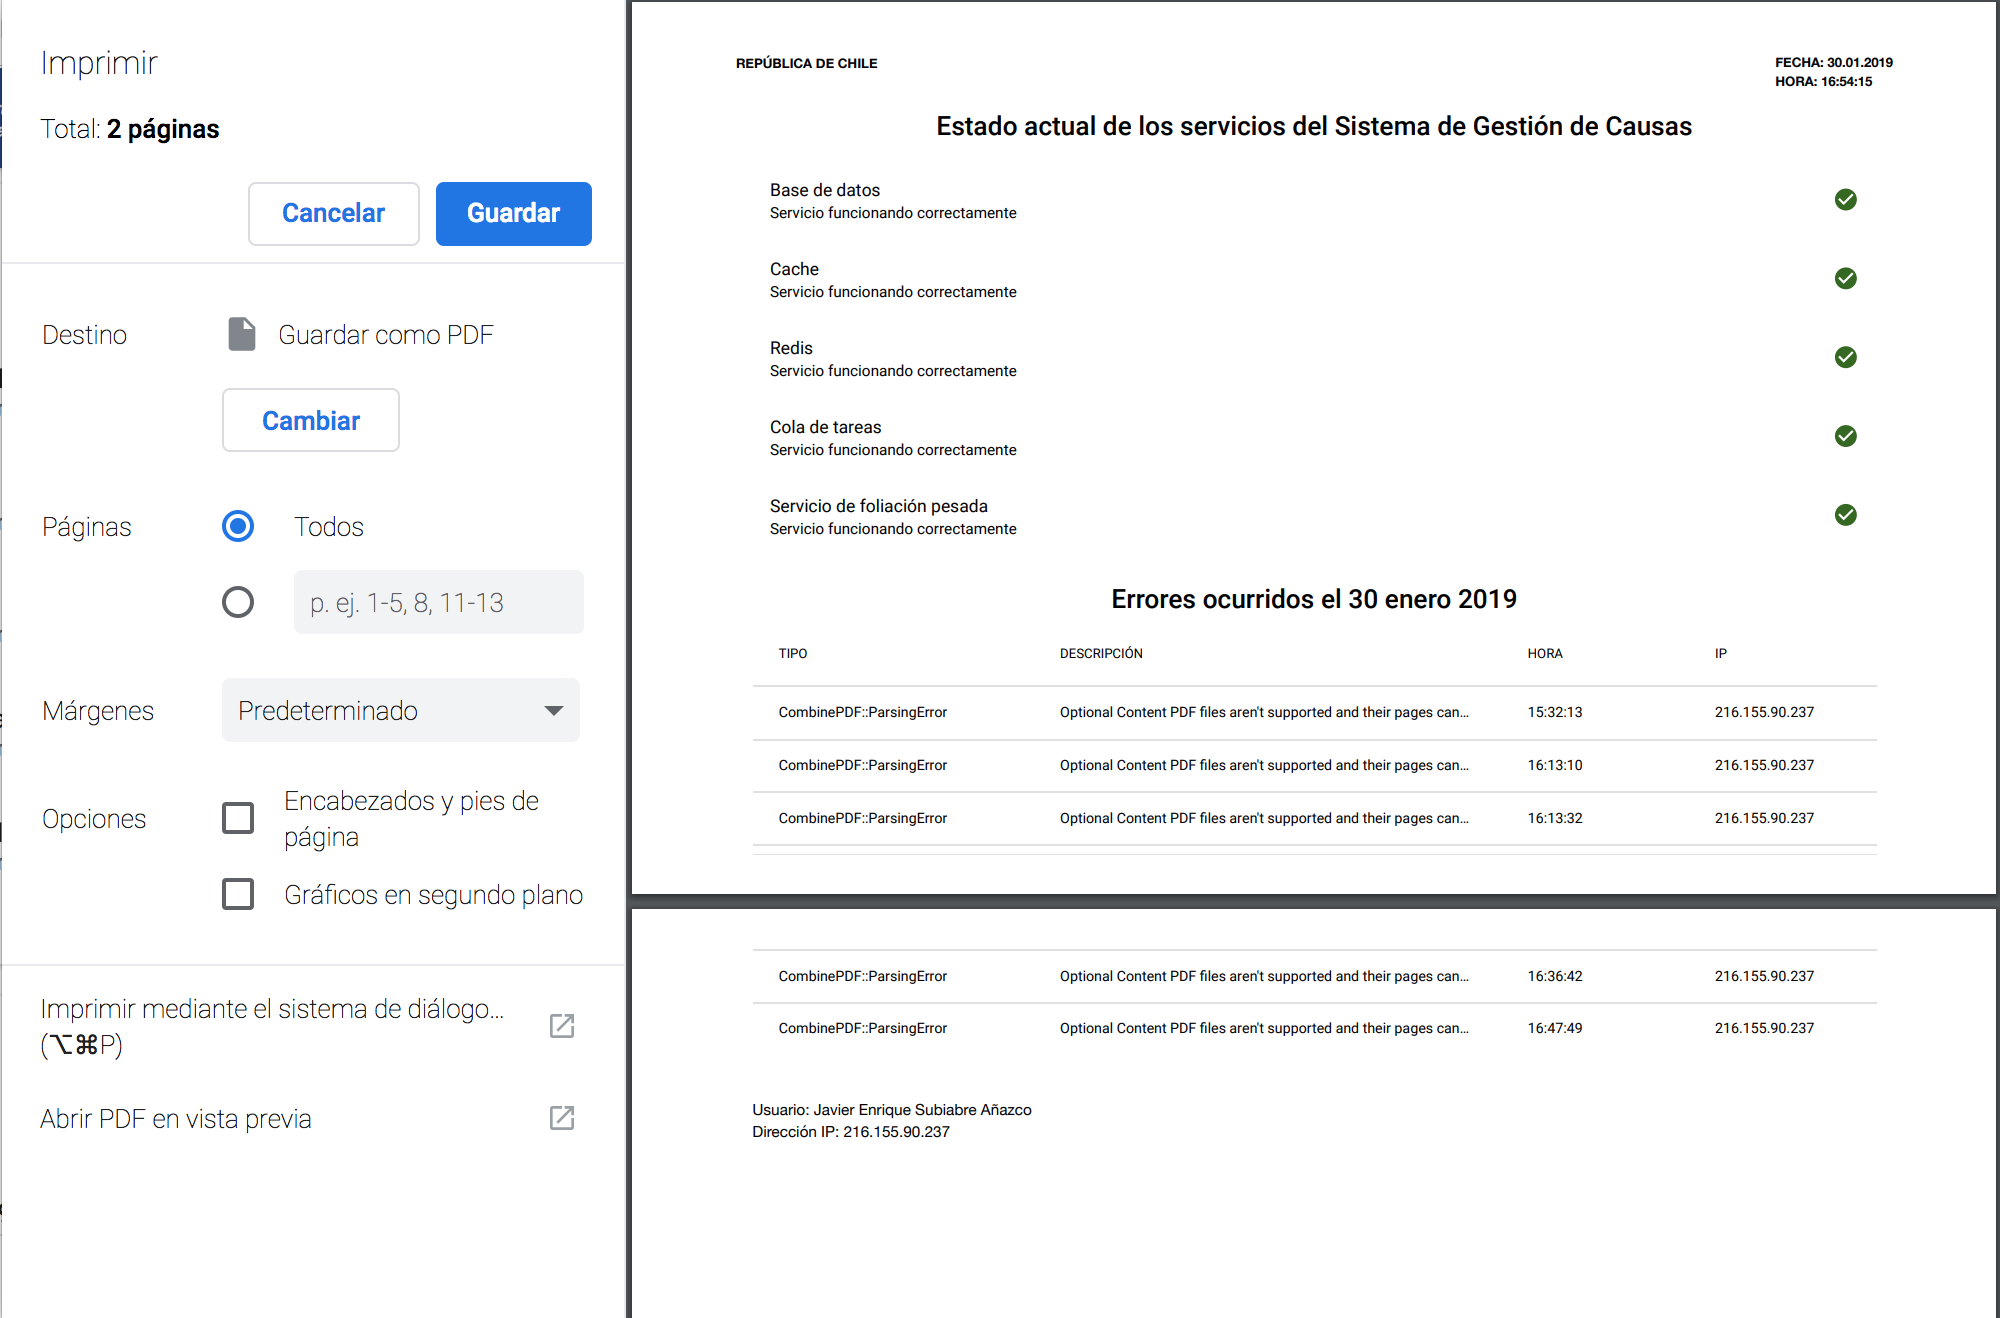The height and width of the screenshot is (1318, 2000).
Task: Click the page range input field
Action: pos(438,602)
